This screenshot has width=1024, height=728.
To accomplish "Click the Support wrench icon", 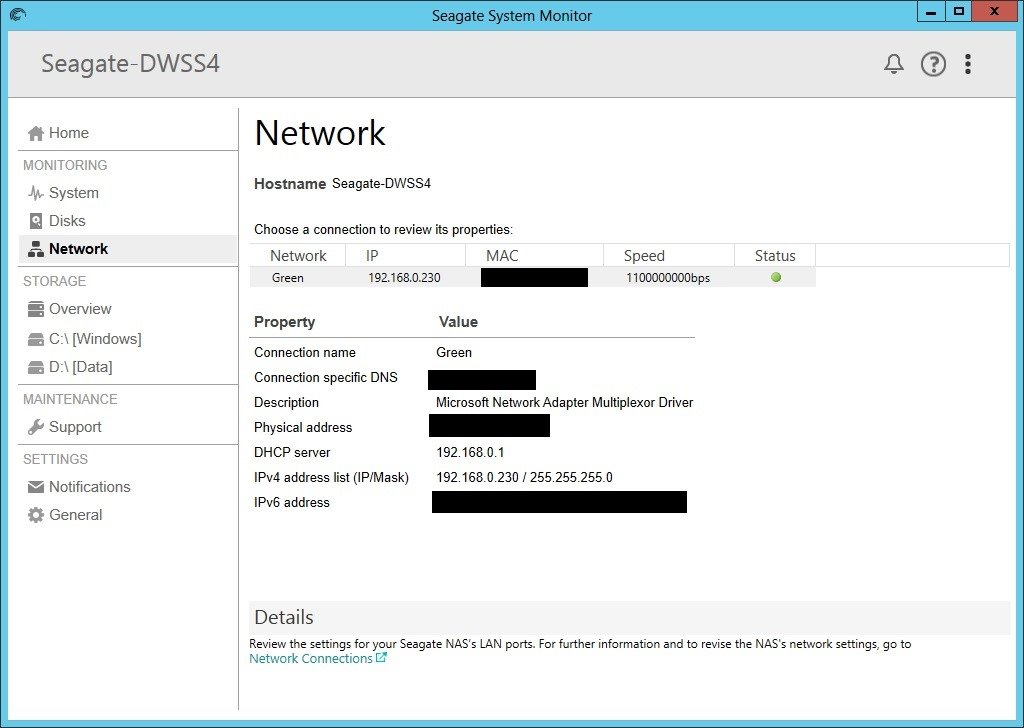I will click(36, 427).
